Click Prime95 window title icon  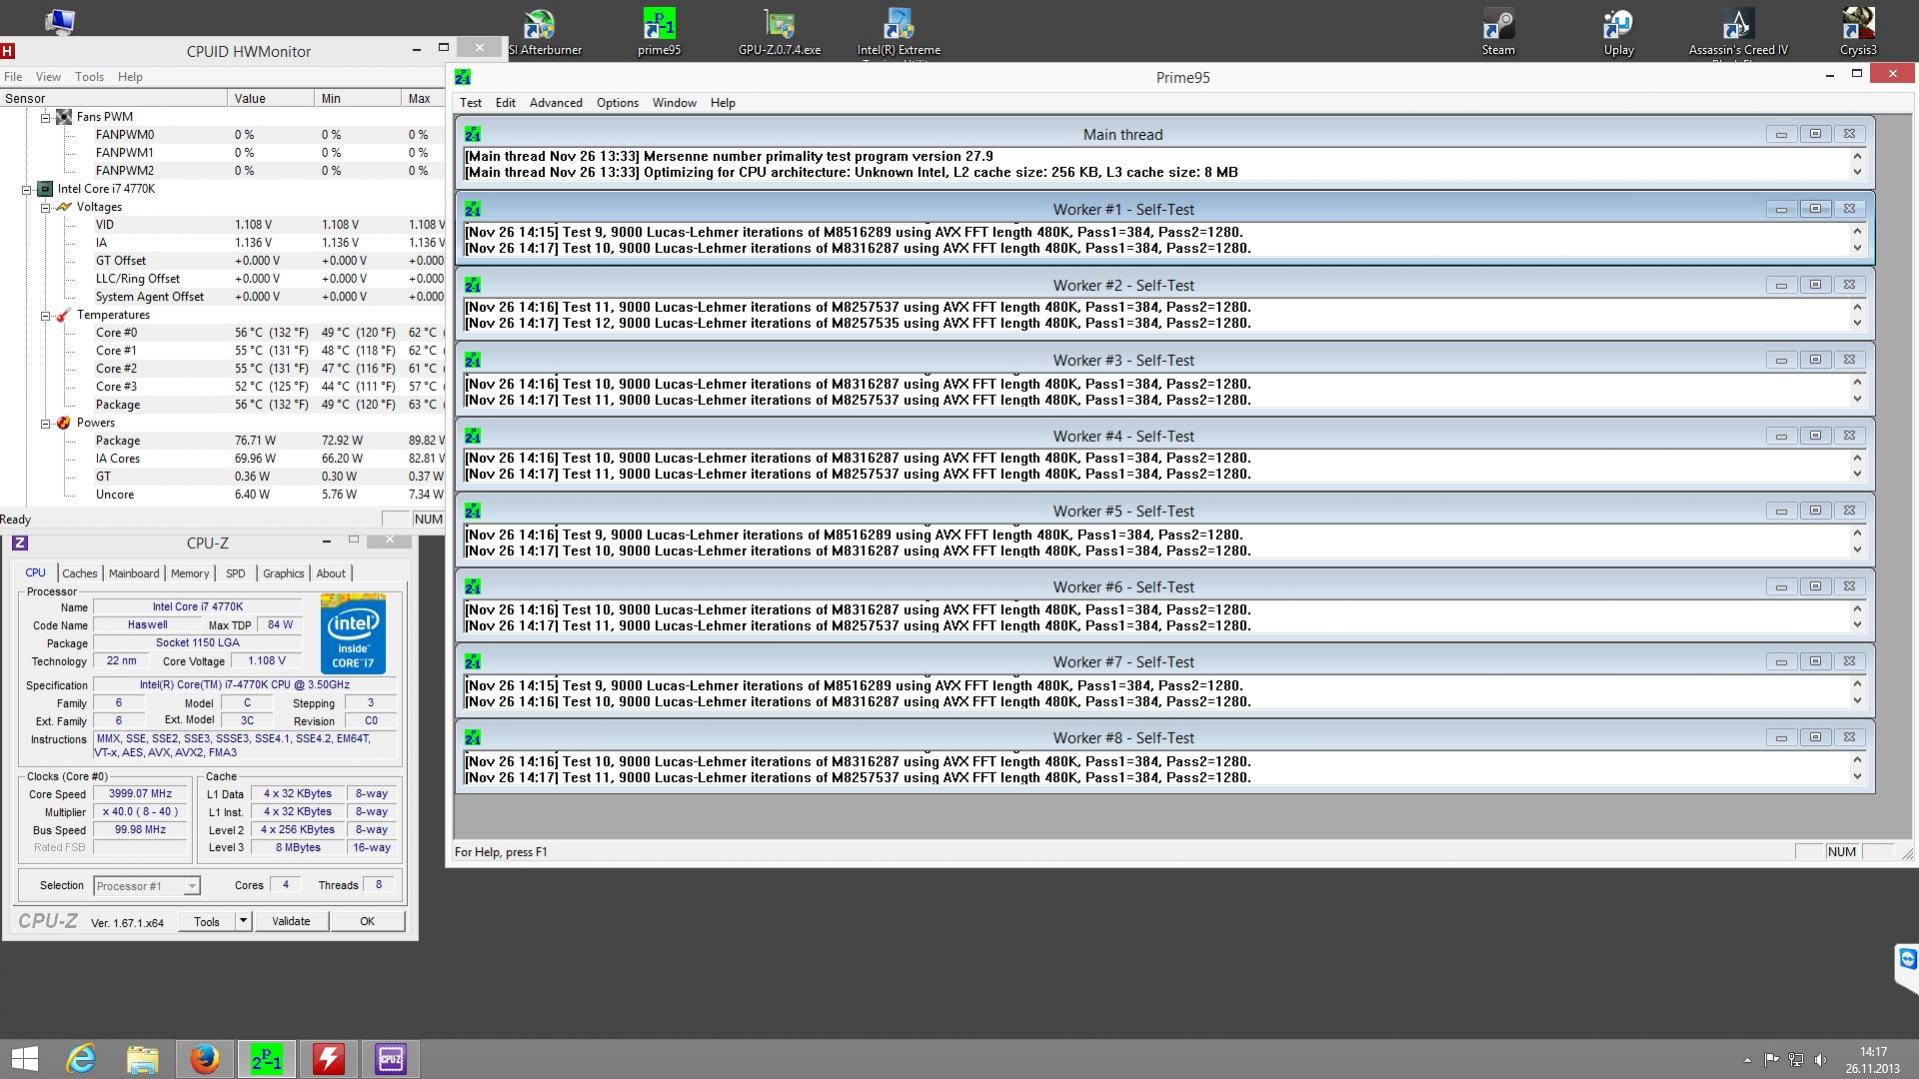tap(463, 77)
